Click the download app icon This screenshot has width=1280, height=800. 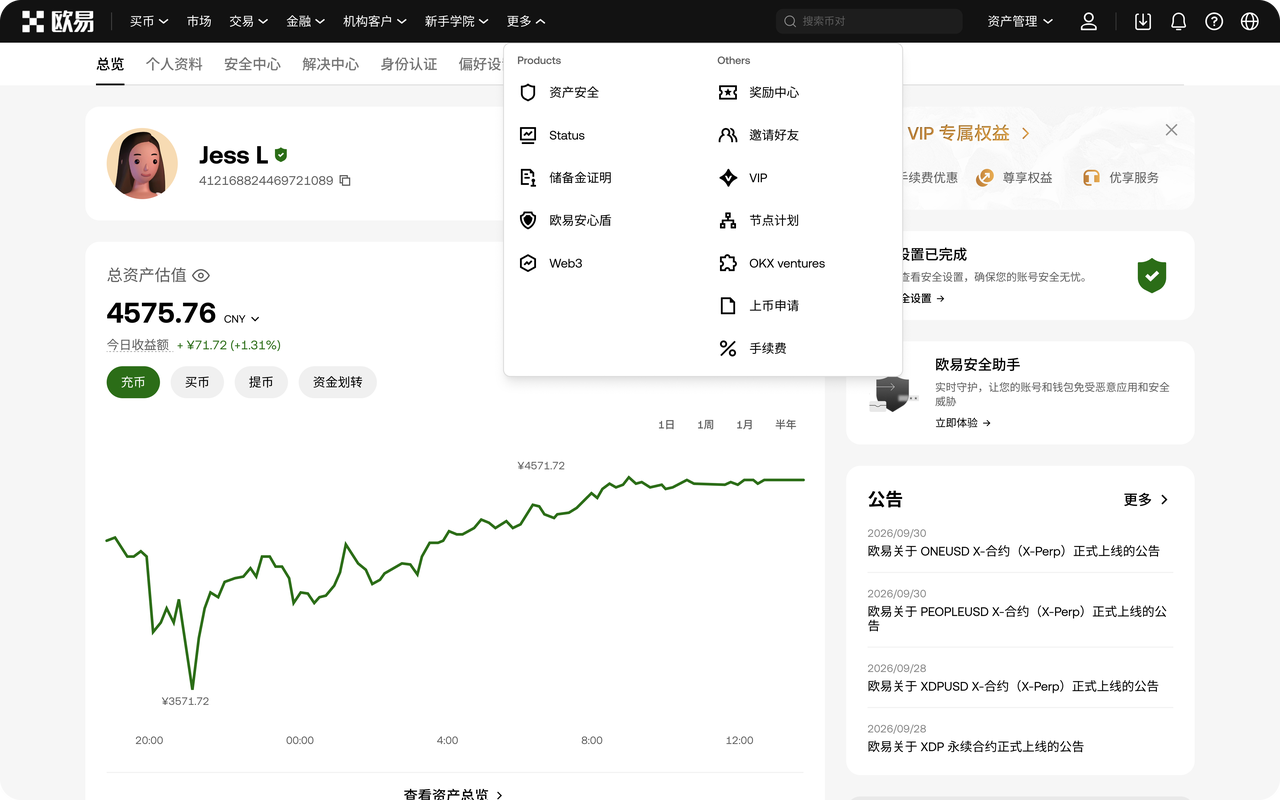[x=1143, y=21]
